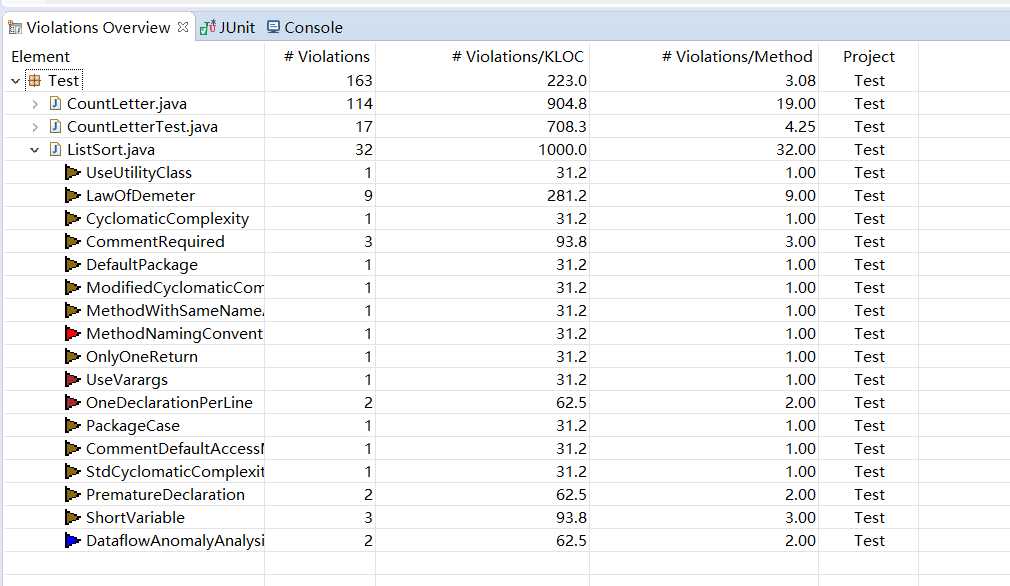Select the Violations Overview tab
Image resolution: width=1010 pixels, height=586 pixels.
(98, 27)
